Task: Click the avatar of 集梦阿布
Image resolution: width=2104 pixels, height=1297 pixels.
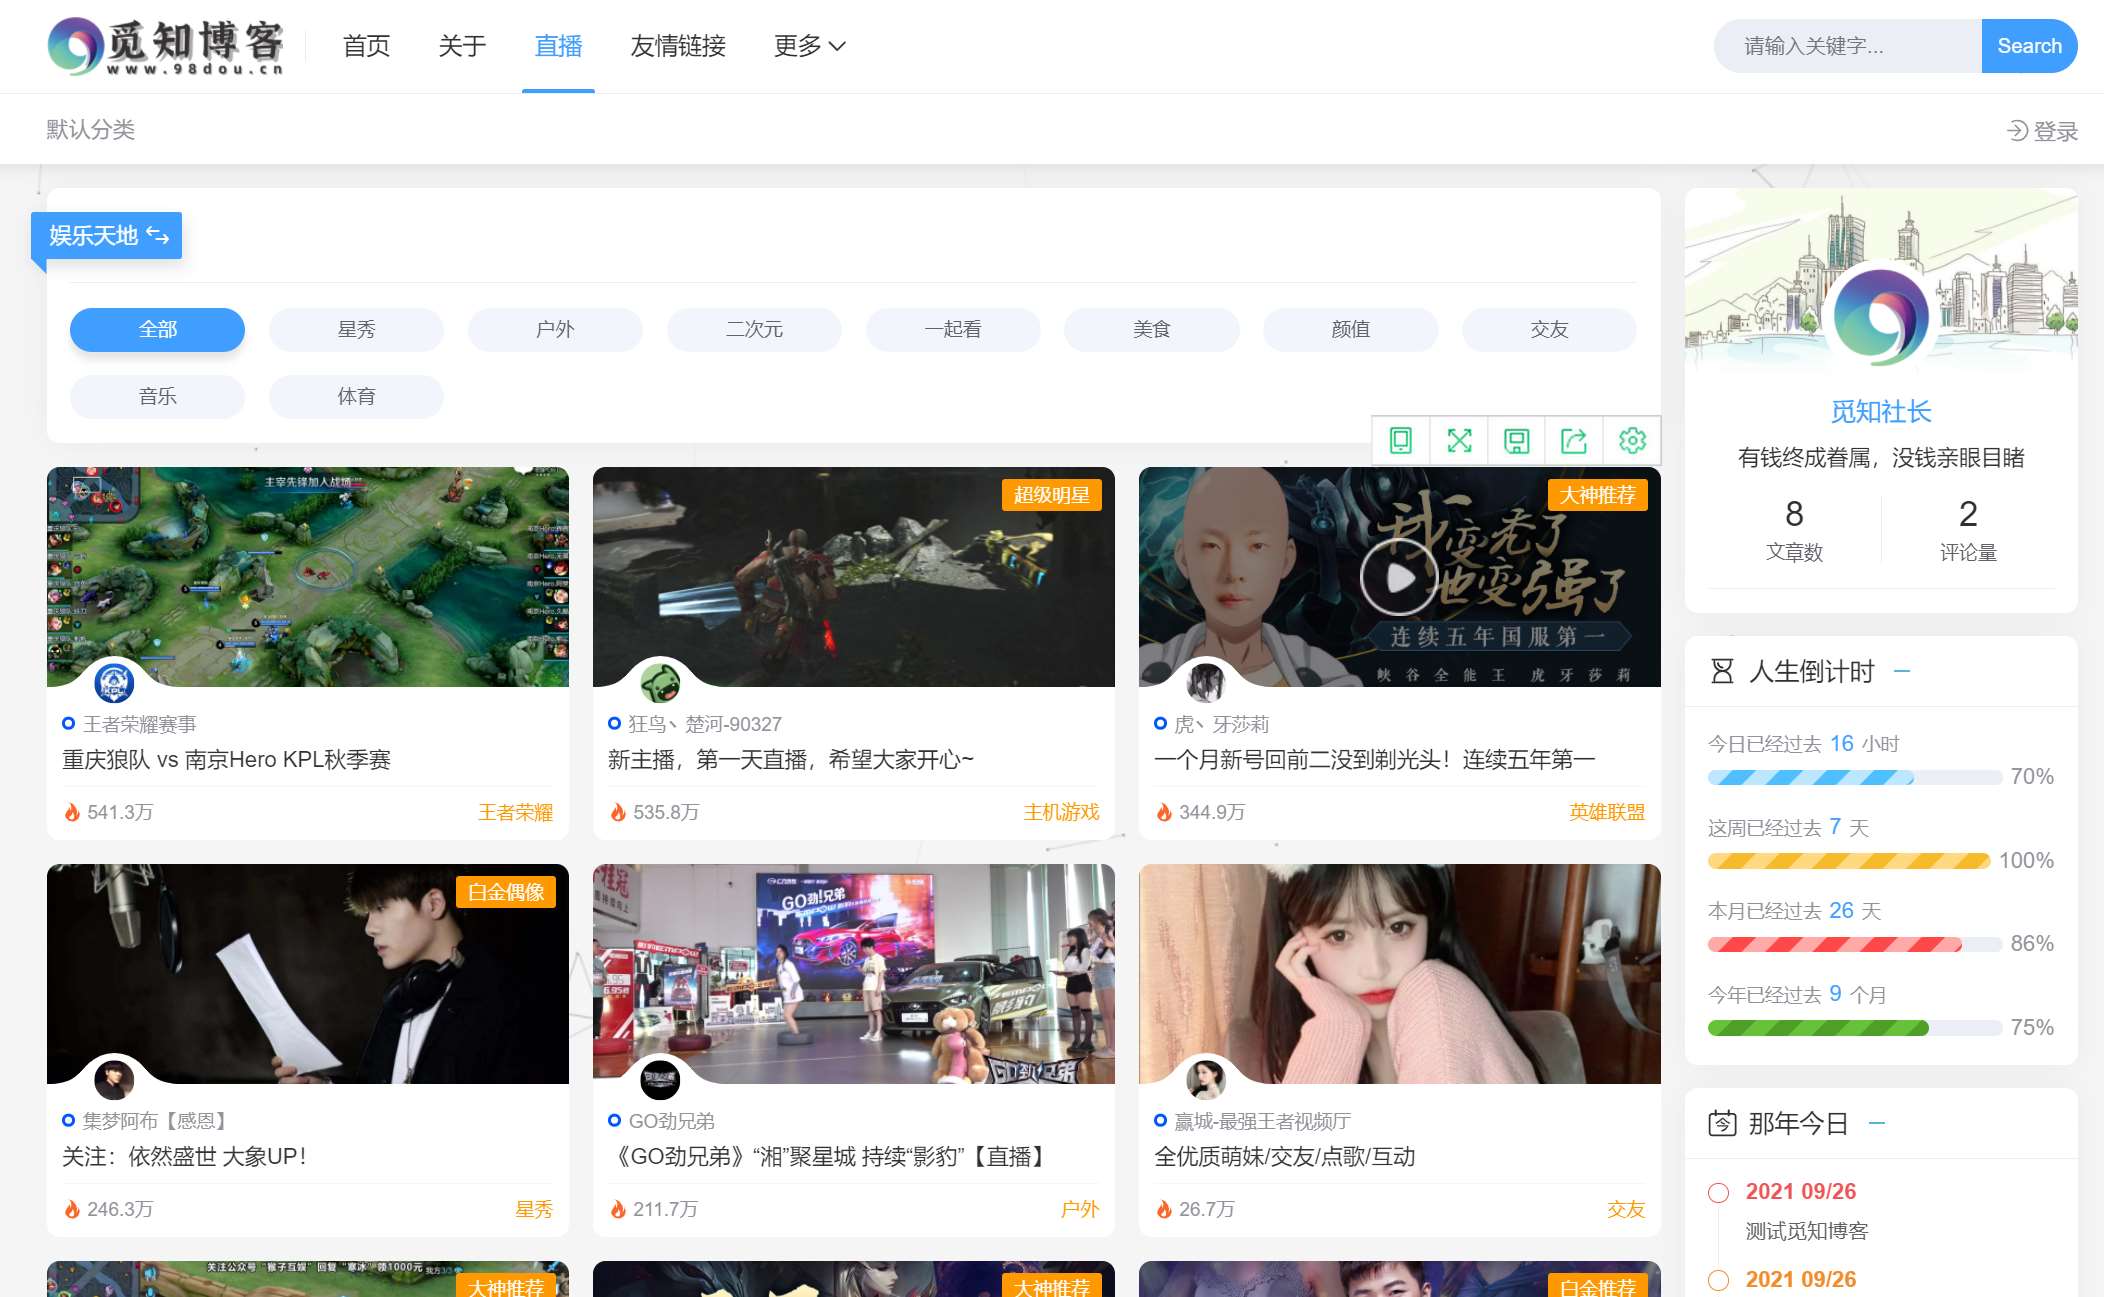Action: (x=114, y=1080)
